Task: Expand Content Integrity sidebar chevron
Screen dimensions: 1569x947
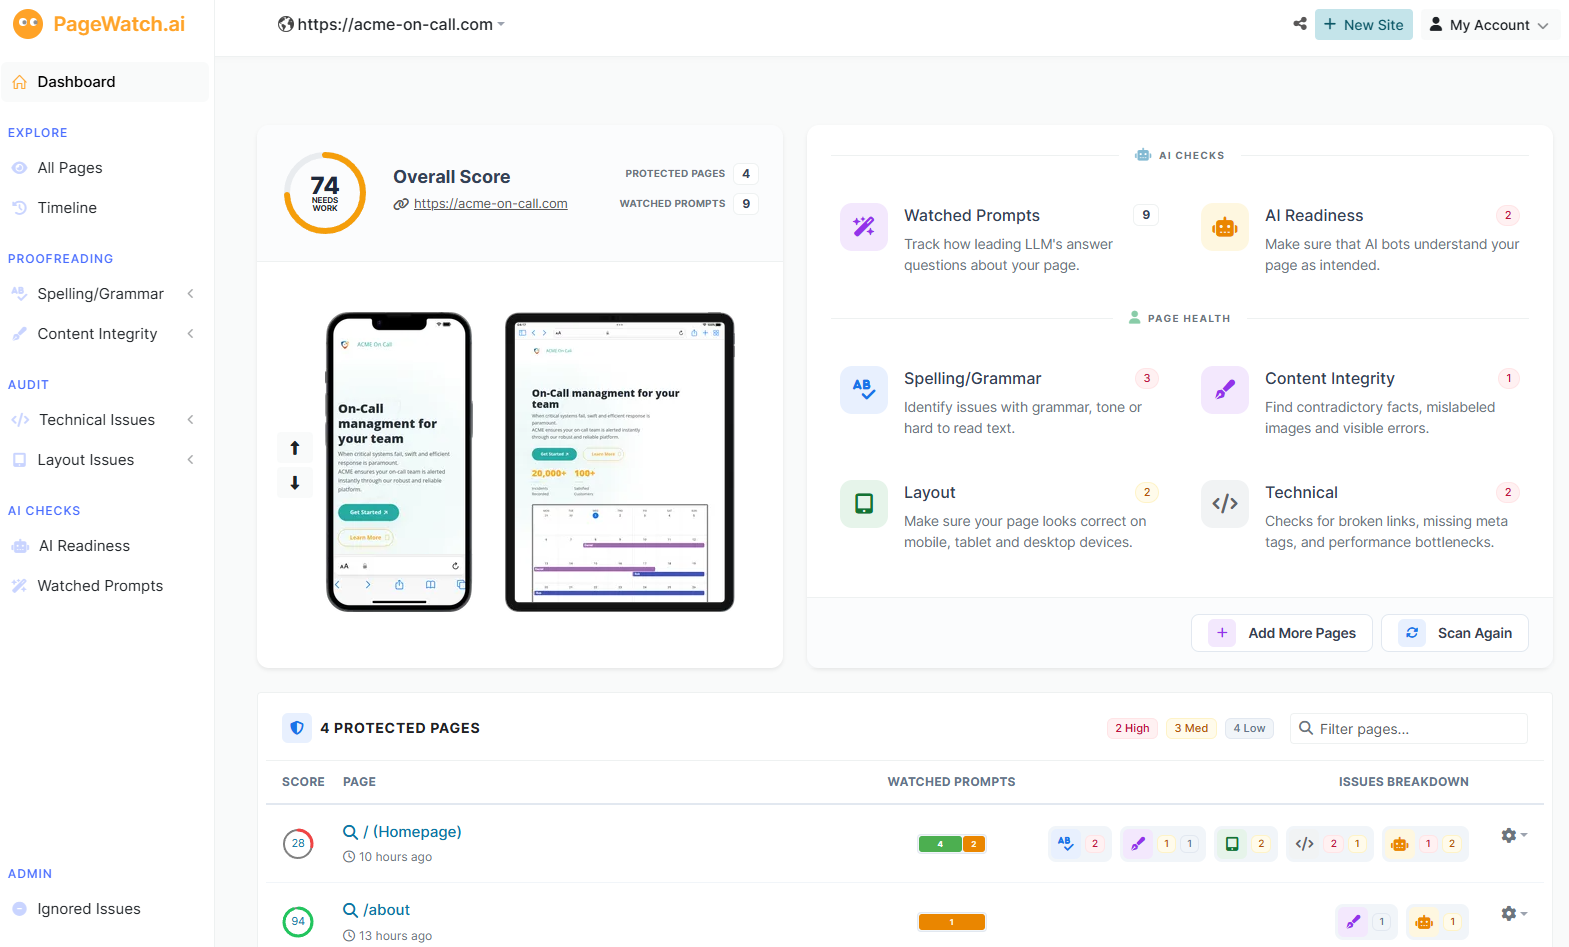Action: pyautogui.click(x=190, y=334)
